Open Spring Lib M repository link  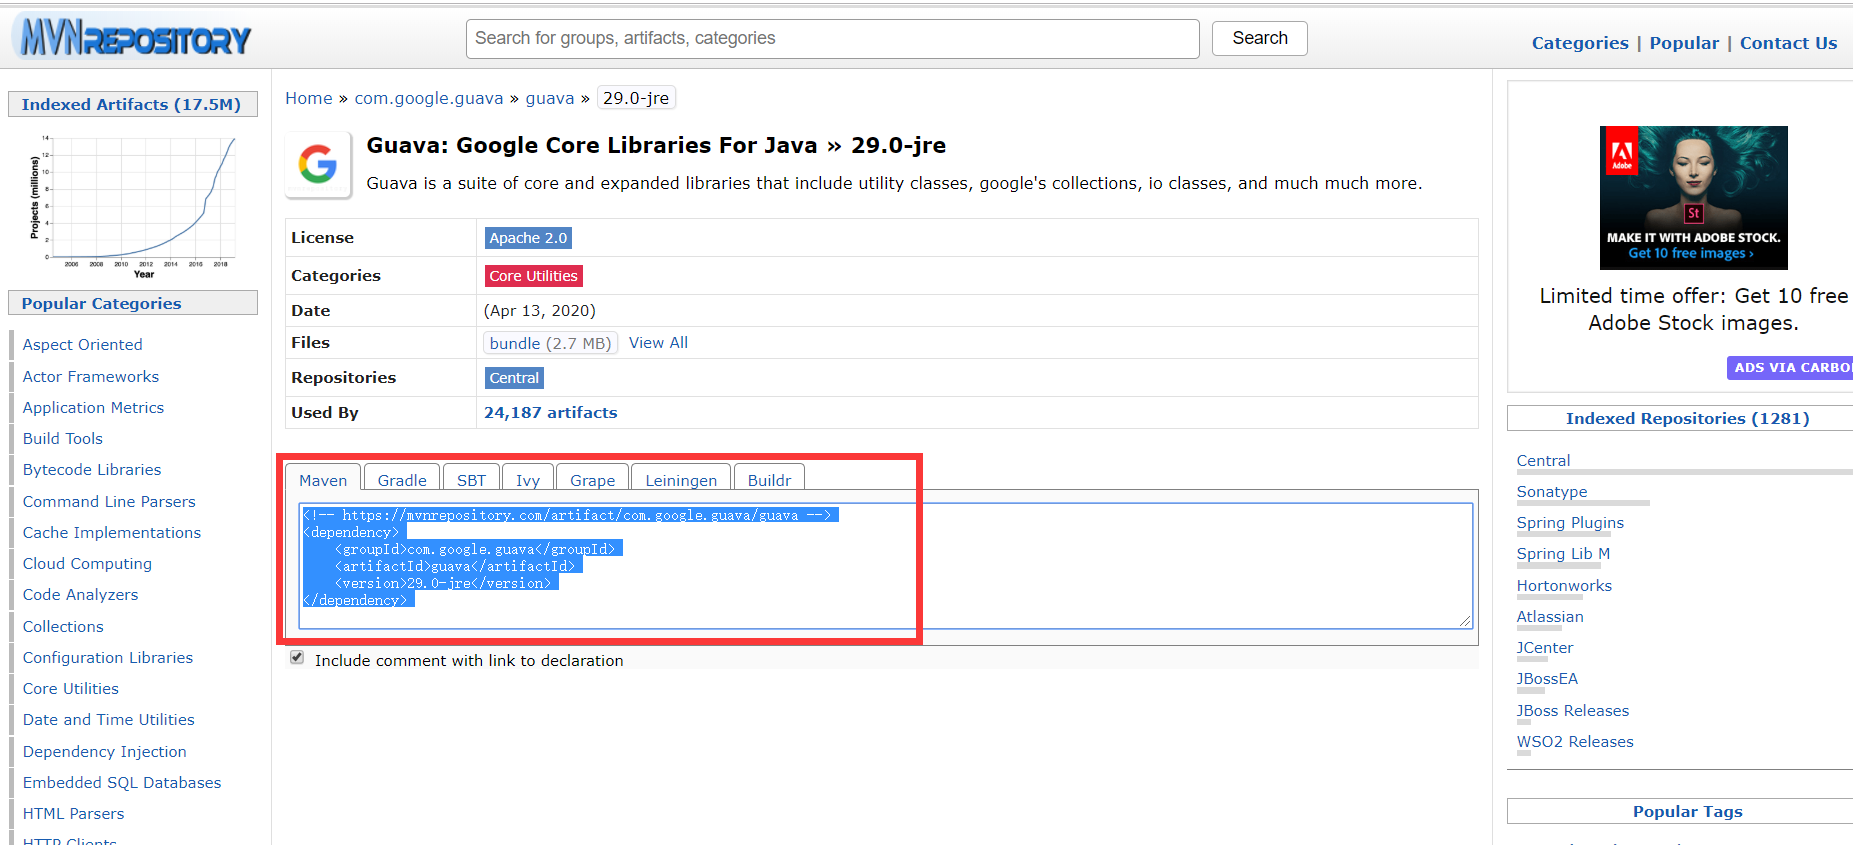coord(1563,554)
